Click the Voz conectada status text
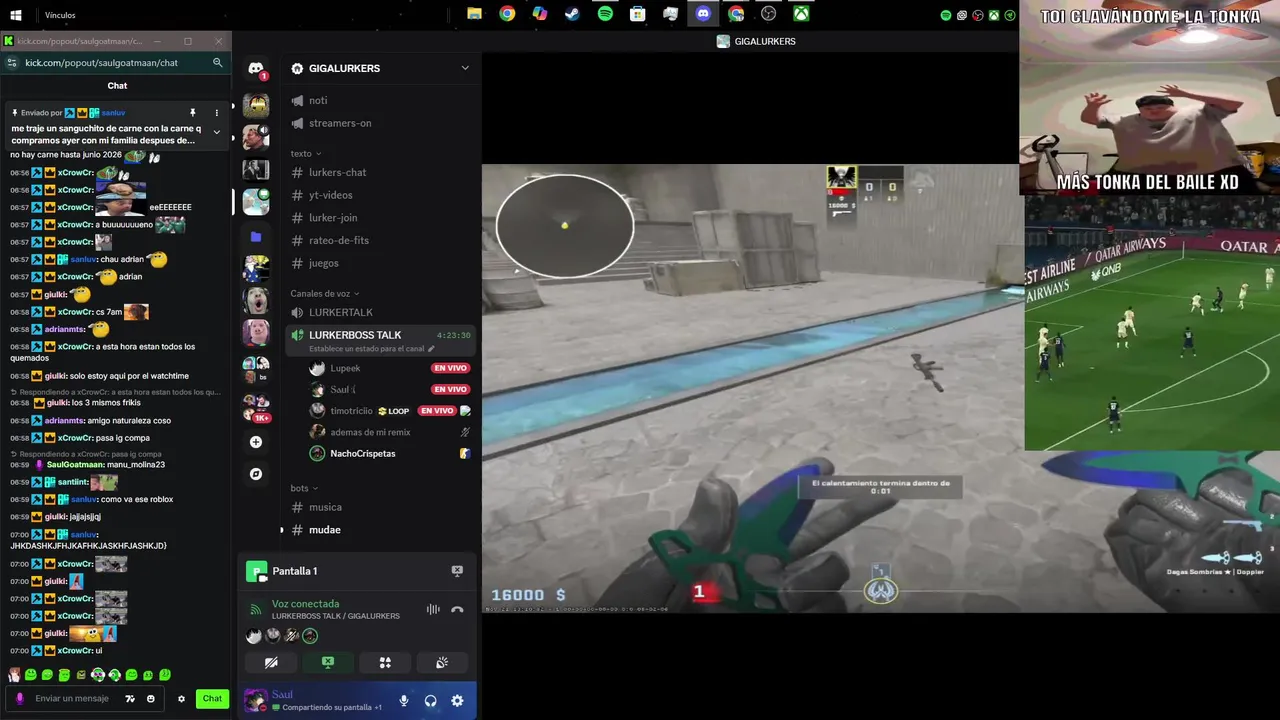This screenshot has width=1280, height=720. coord(305,604)
